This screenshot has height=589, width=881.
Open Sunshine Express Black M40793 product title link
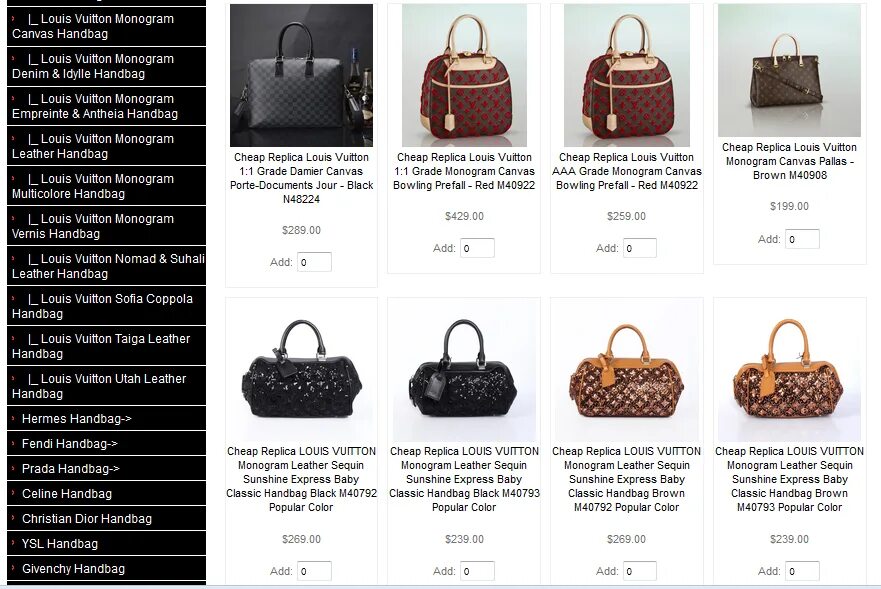coord(464,479)
